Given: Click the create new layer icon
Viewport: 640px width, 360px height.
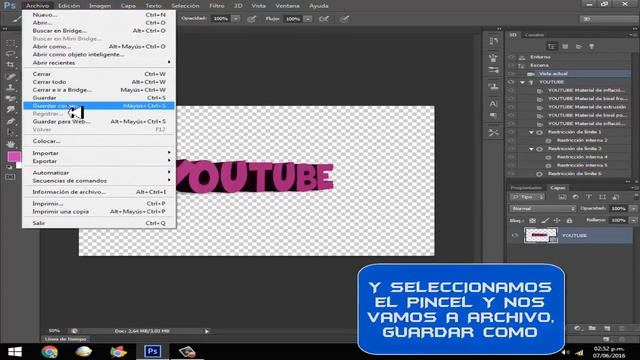Looking at the screenshot, I should [x=607, y=328].
